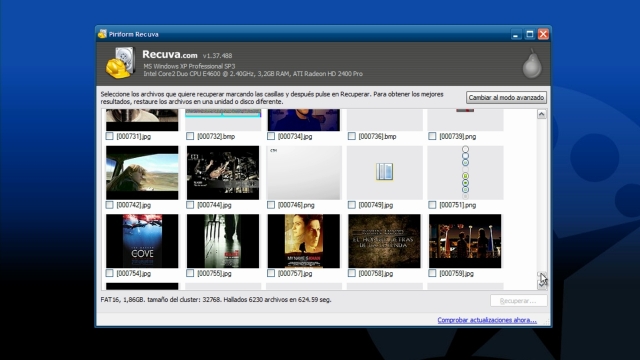Image resolution: width=640 pixels, height=360 pixels.
Task: Click the scrollbar down arrow
Action: pos(542,284)
